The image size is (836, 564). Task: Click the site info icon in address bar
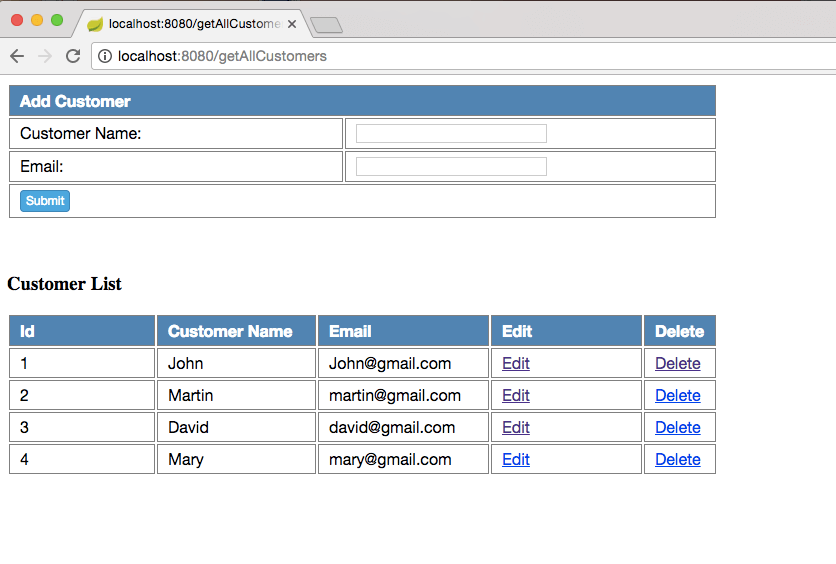pos(105,56)
